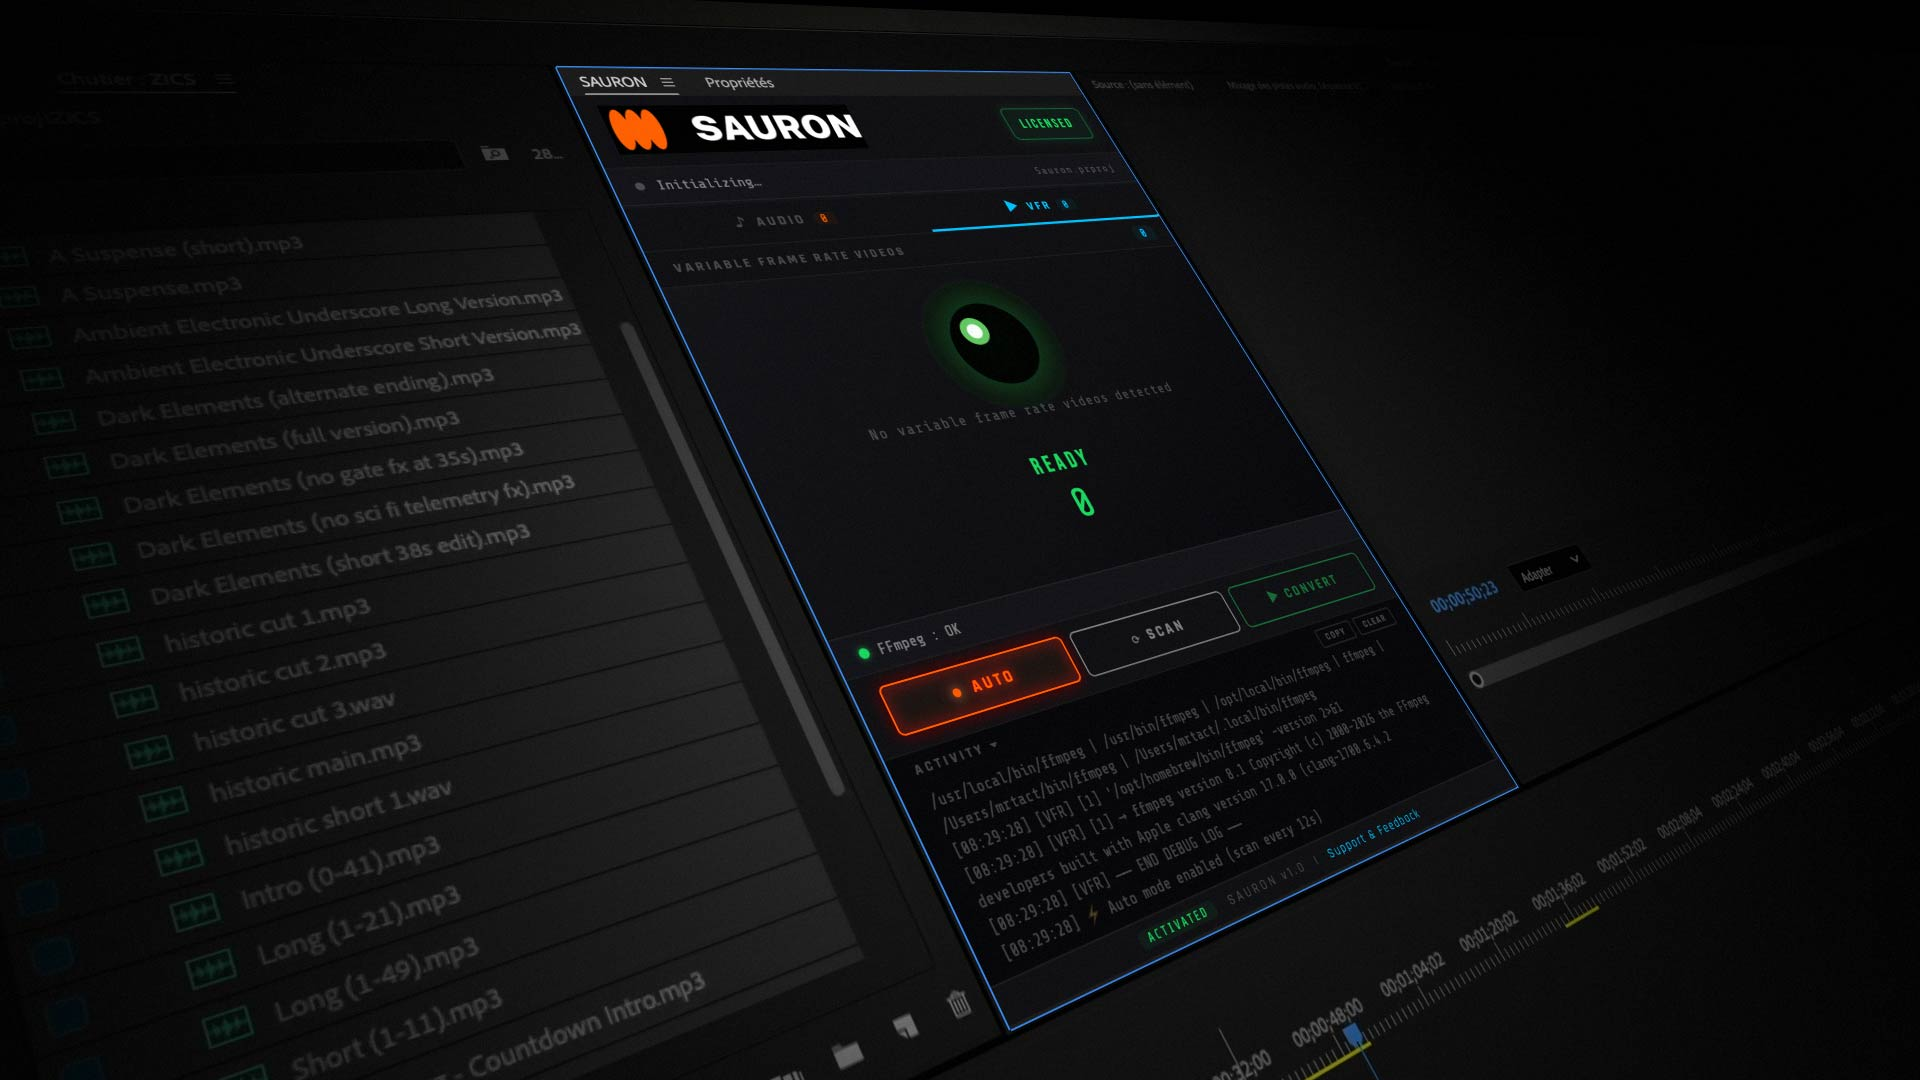Click the new bin folder icon
This screenshot has height=1080, width=1920.
847,1054
